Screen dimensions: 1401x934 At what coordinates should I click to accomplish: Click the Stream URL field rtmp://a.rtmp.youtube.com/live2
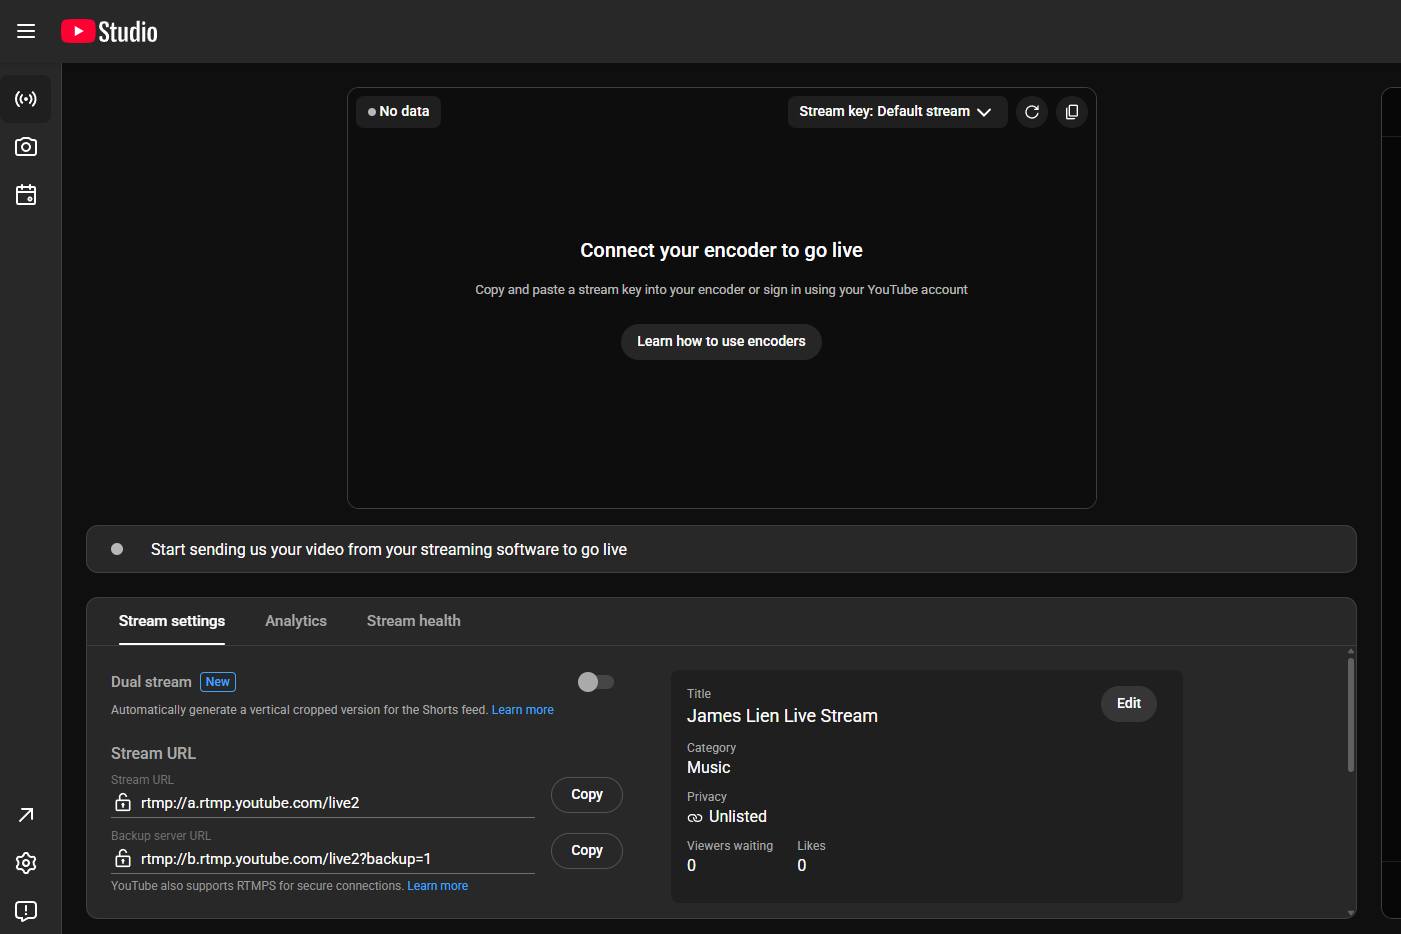tap(323, 803)
